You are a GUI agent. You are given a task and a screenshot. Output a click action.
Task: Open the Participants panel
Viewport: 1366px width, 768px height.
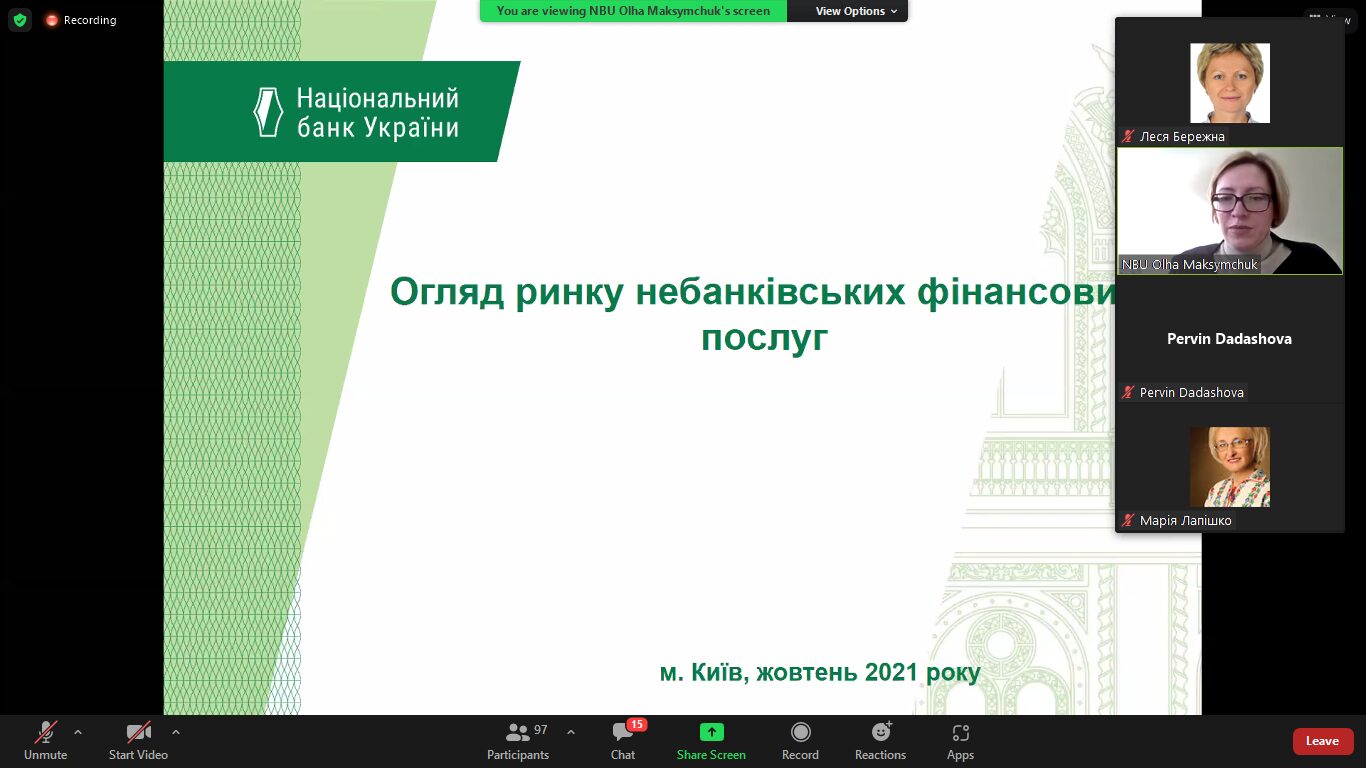point(518,741)
